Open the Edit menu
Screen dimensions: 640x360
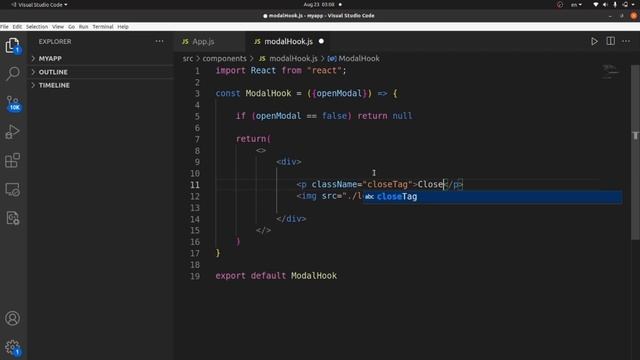point(17,27)
